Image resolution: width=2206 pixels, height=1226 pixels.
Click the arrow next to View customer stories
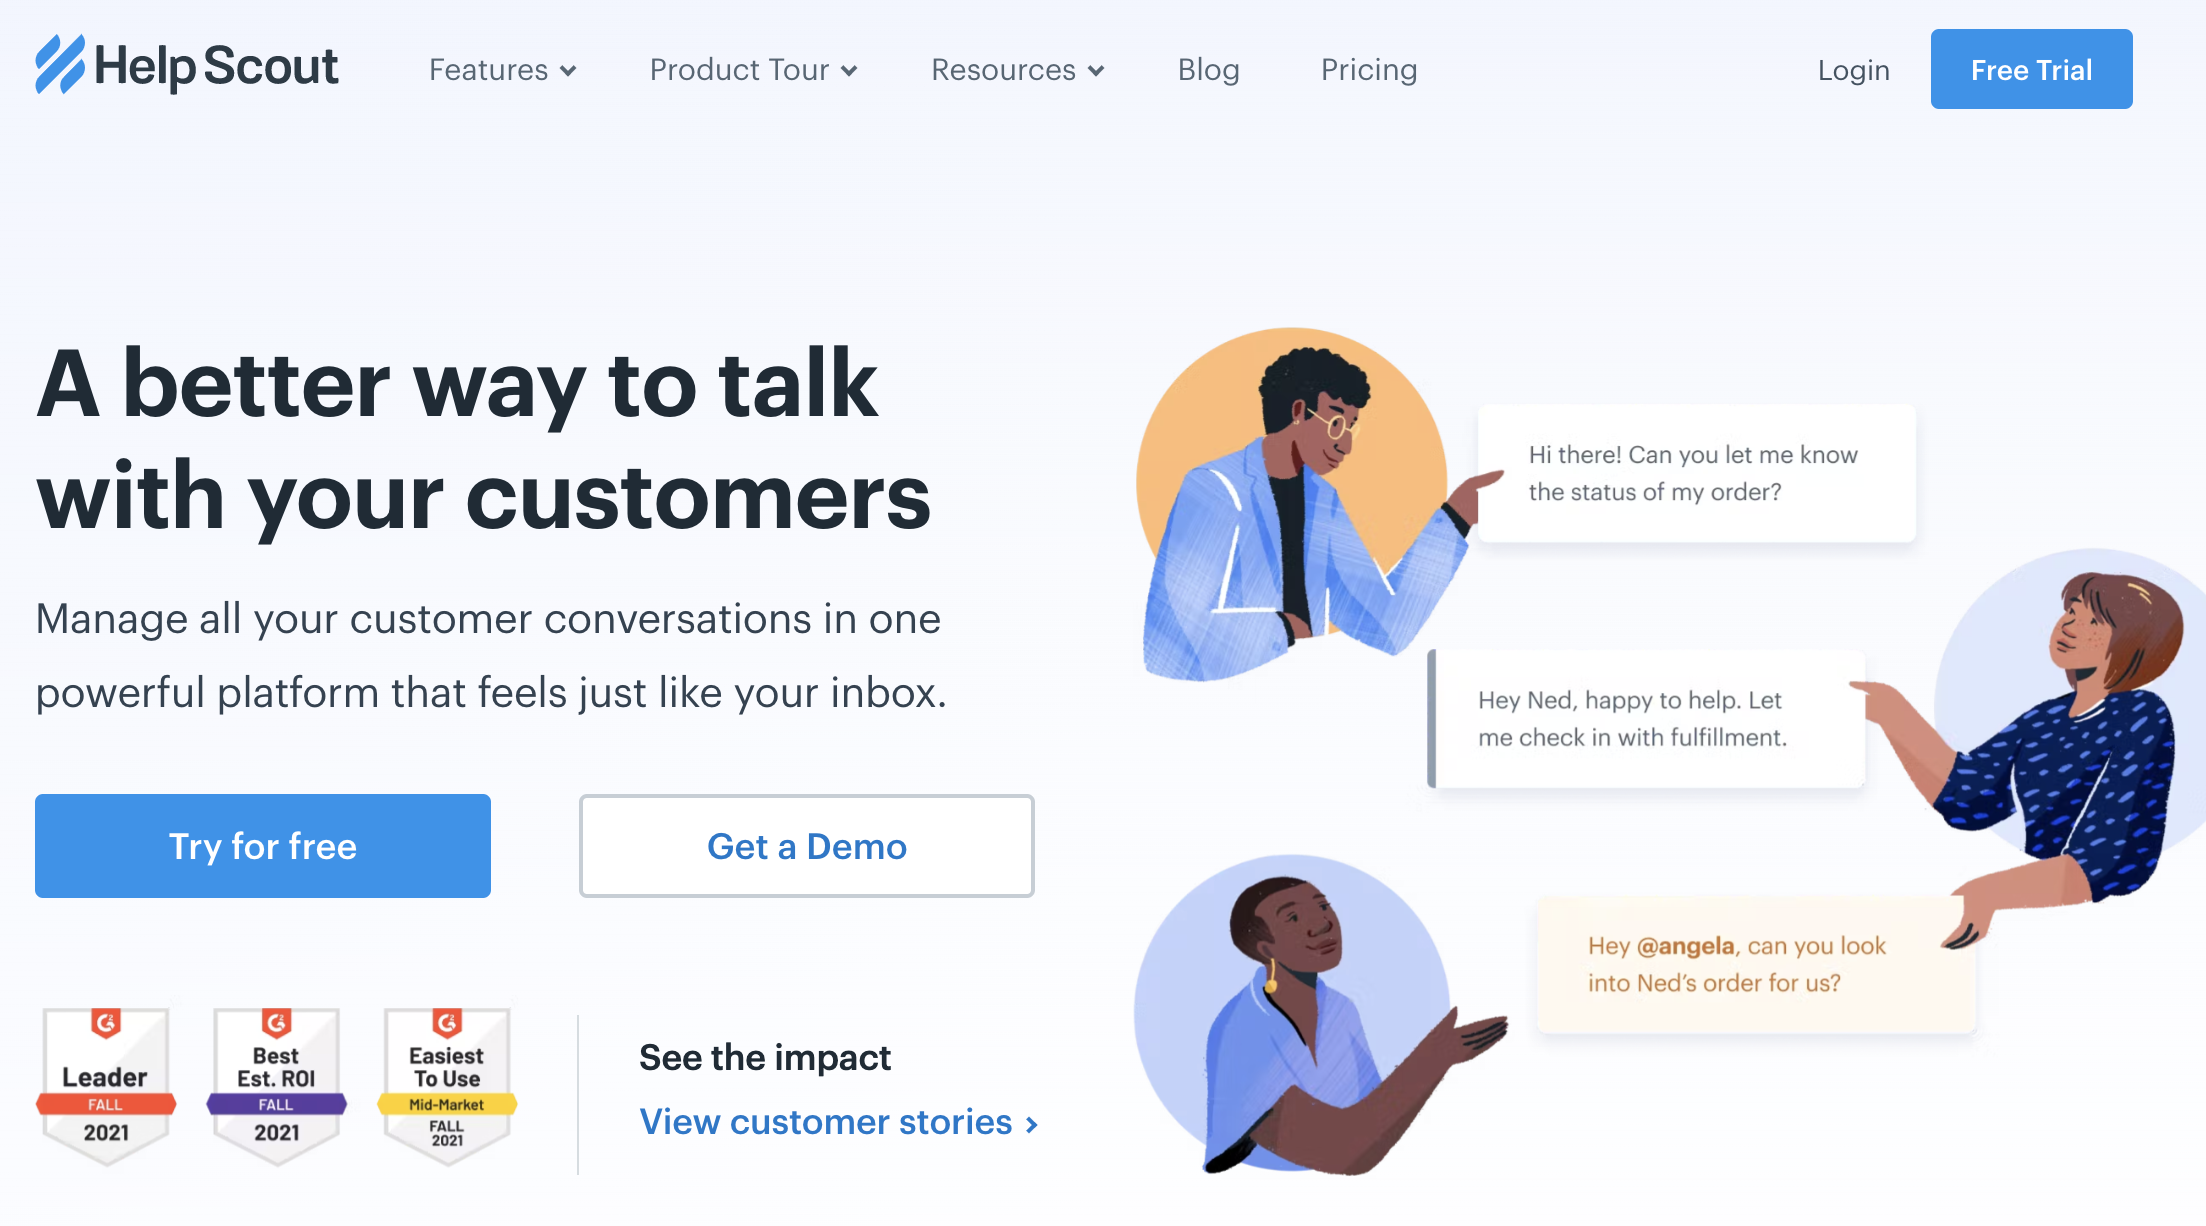coord(1032,1124)
